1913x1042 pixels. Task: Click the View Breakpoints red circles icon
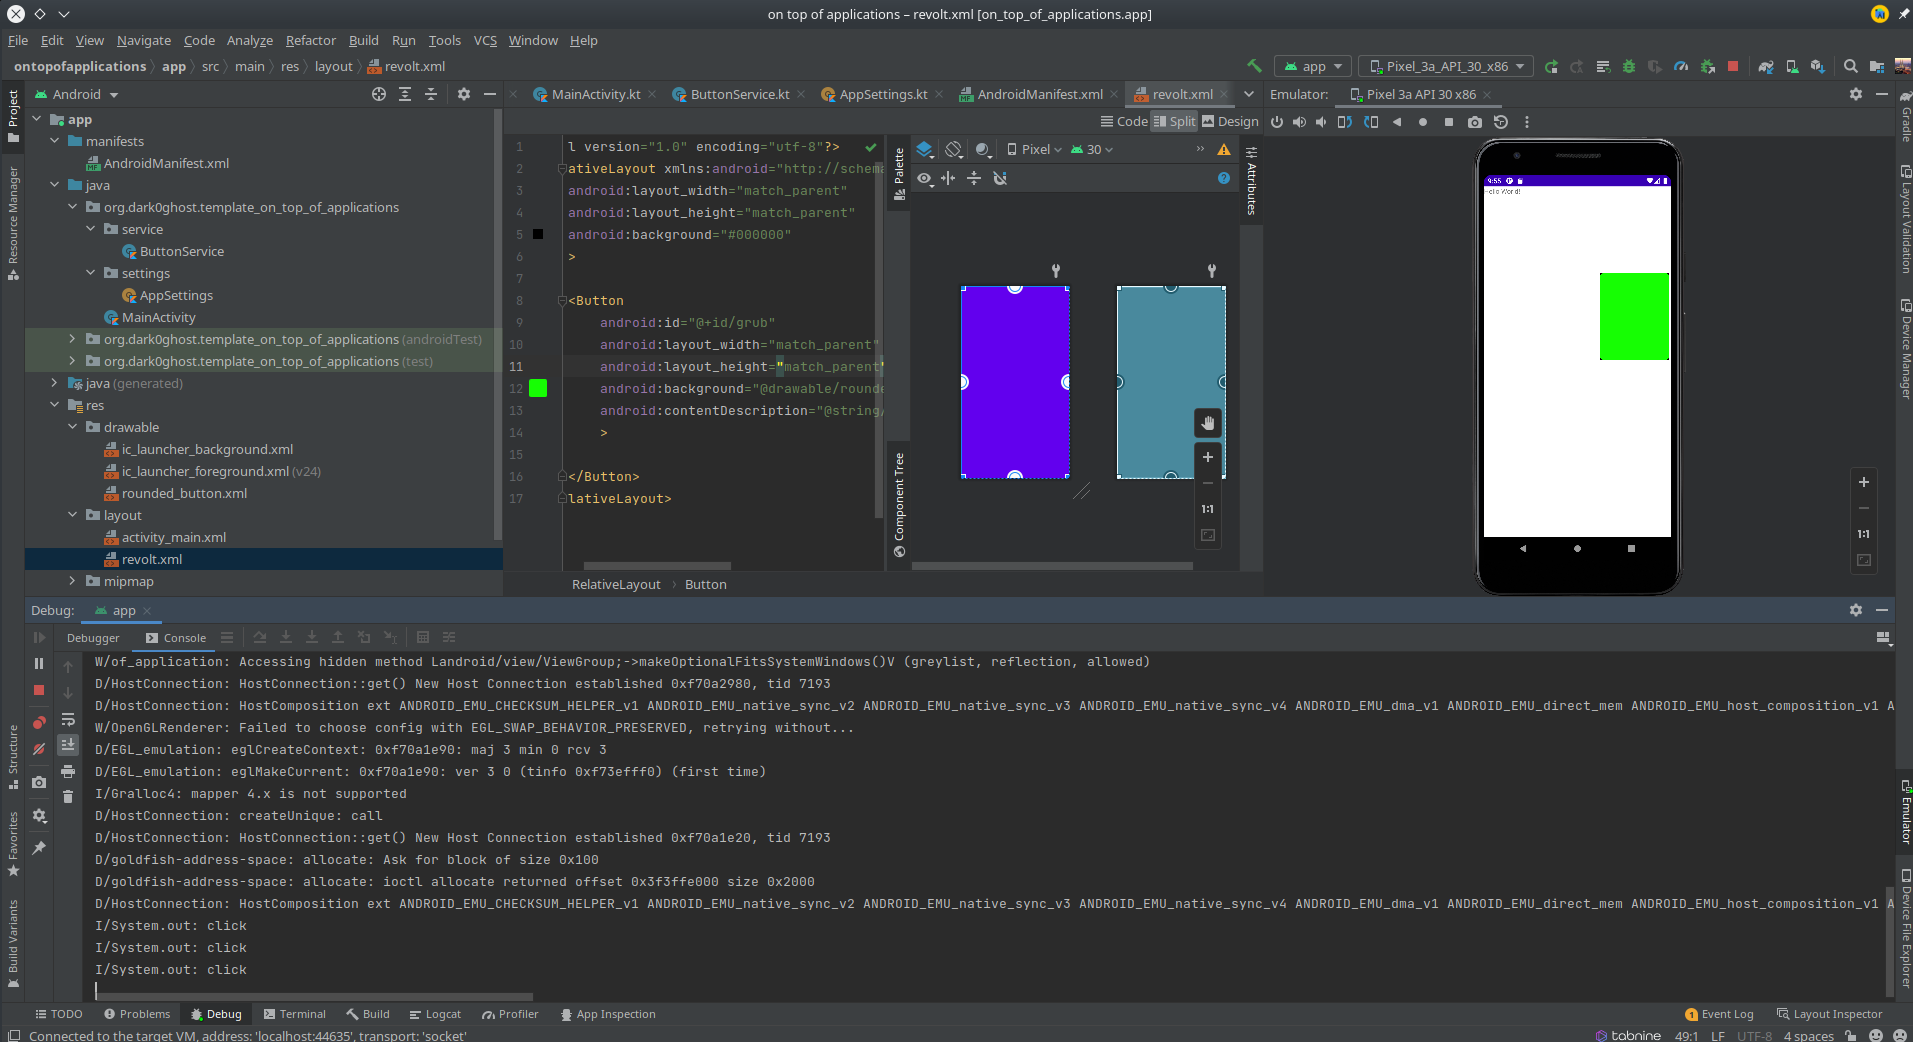pyautogui.click(x=39, y=722)
